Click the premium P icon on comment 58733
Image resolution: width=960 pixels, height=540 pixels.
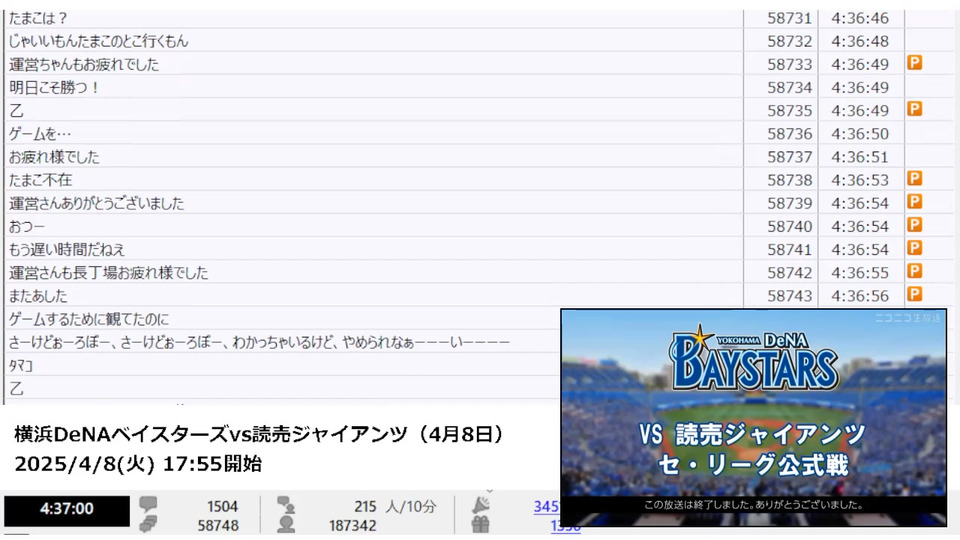point(915,63)
